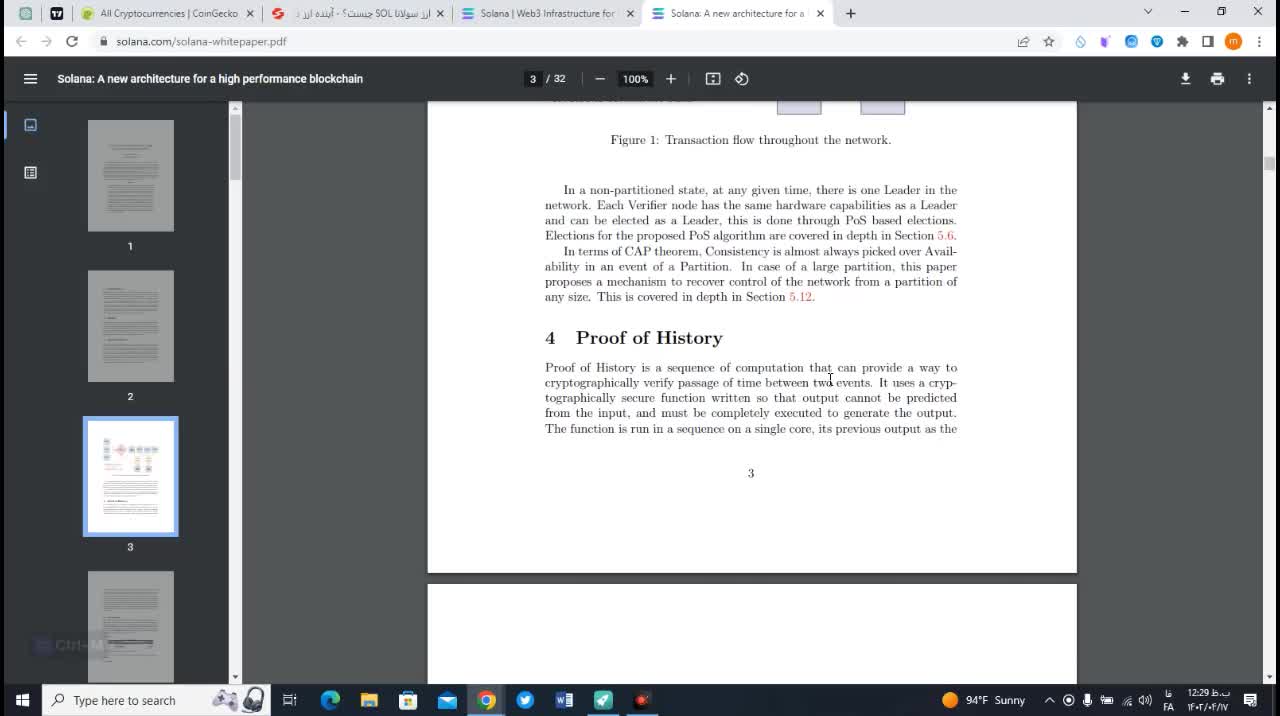Open Microsoft Store from taskbar

(408, 700)
